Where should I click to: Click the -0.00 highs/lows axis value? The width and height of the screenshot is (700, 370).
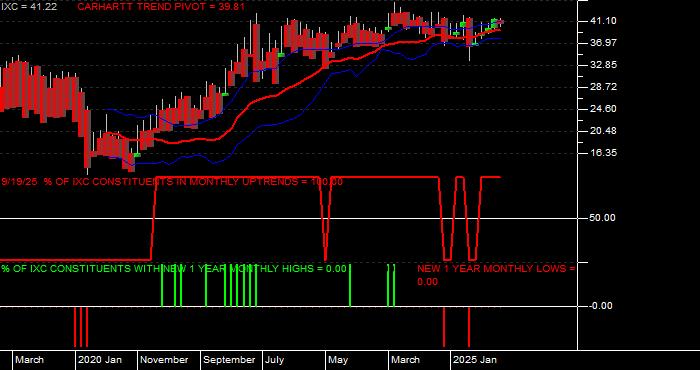[600, 306]
